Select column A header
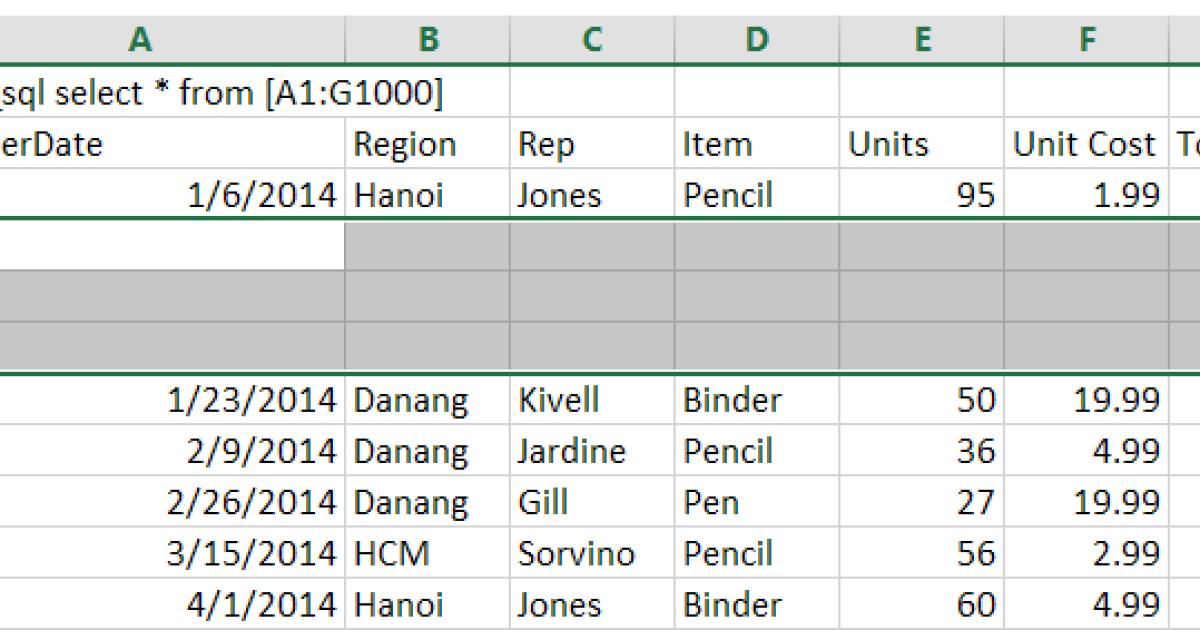 coord(140,40)
